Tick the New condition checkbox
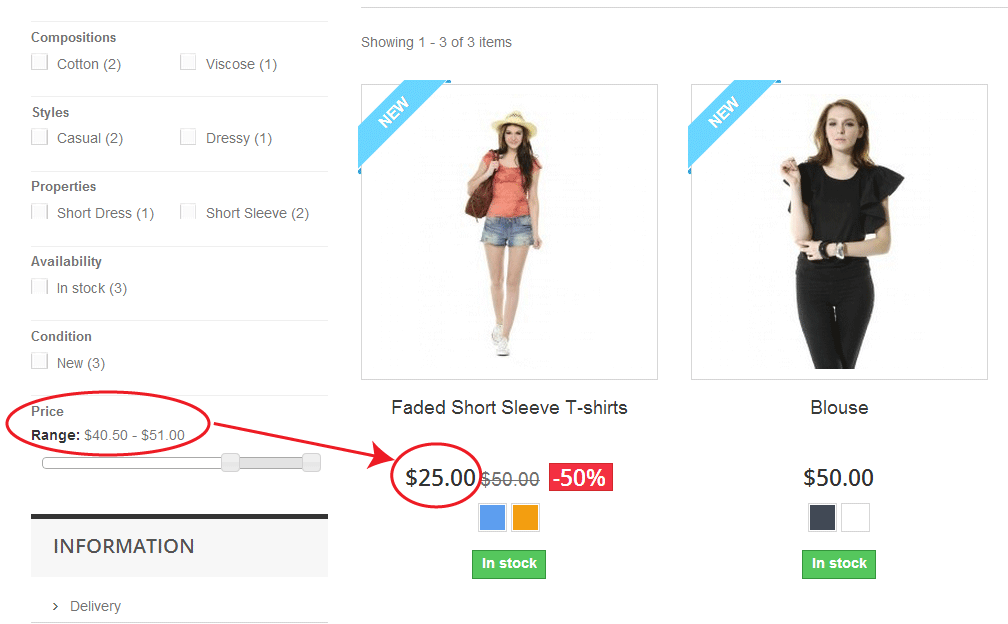The image size is (1008, 624). (x=40, y=361)
